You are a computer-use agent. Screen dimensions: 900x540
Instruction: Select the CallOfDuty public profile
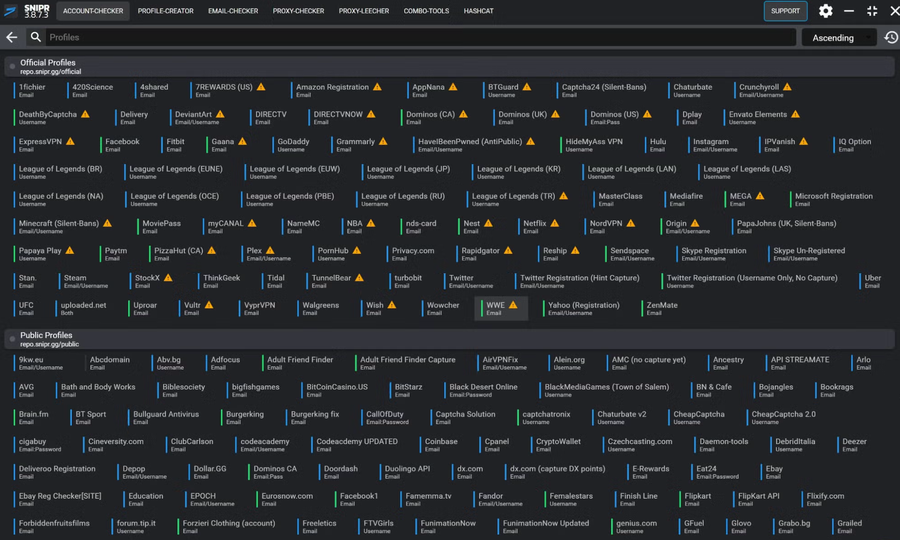[386, 417]
